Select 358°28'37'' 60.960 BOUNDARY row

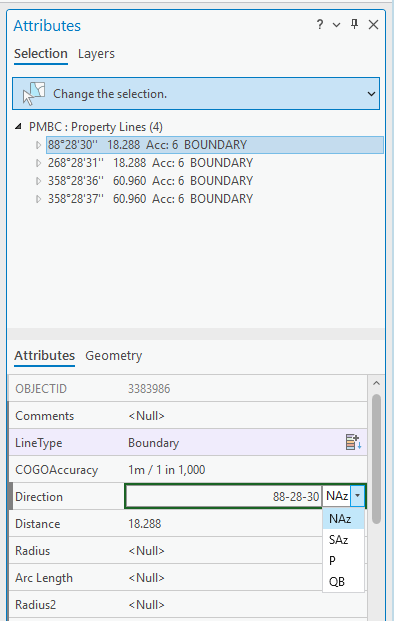click(150, 199)
